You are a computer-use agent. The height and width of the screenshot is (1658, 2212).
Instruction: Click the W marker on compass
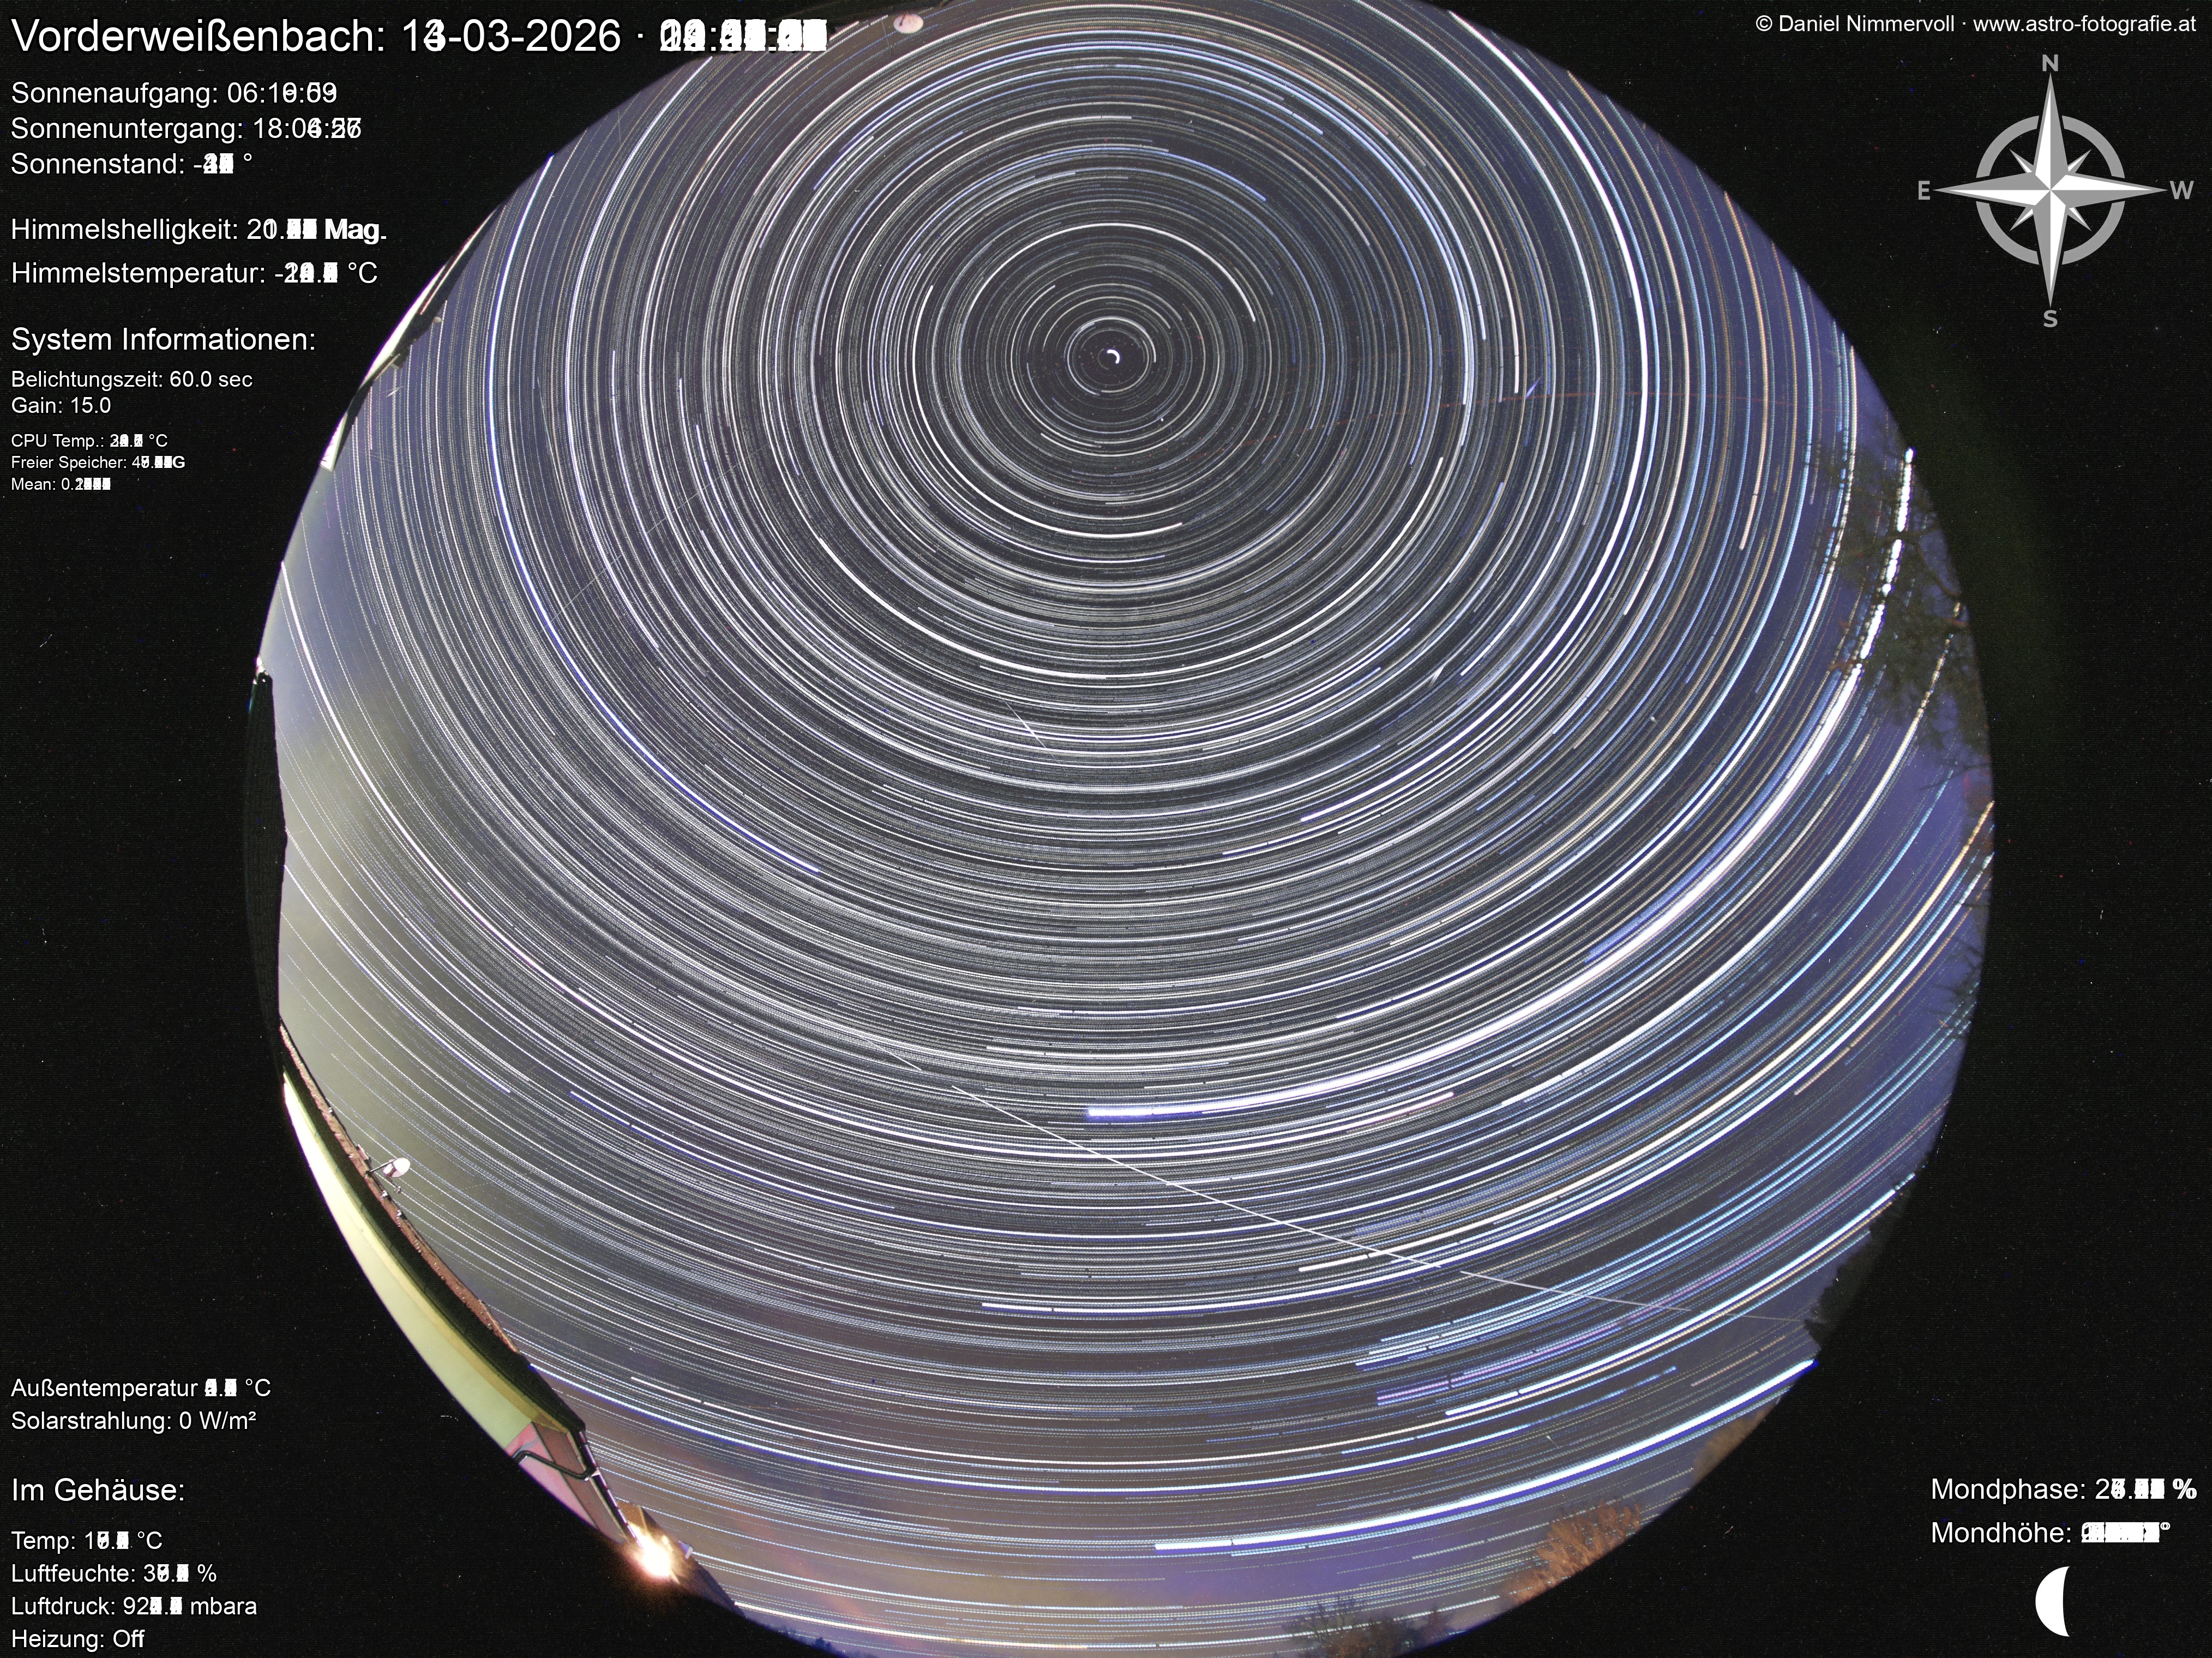tap(2181, 191)
